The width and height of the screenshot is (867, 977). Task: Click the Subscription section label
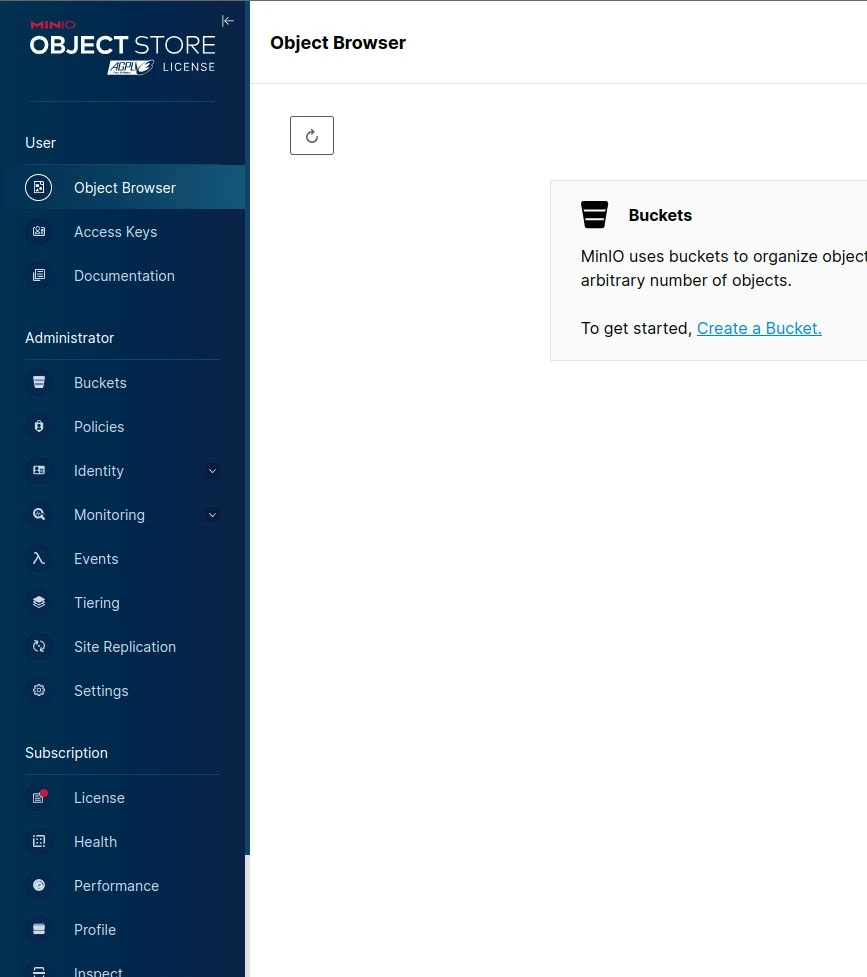pyautogui.click(x=66, y=753)
